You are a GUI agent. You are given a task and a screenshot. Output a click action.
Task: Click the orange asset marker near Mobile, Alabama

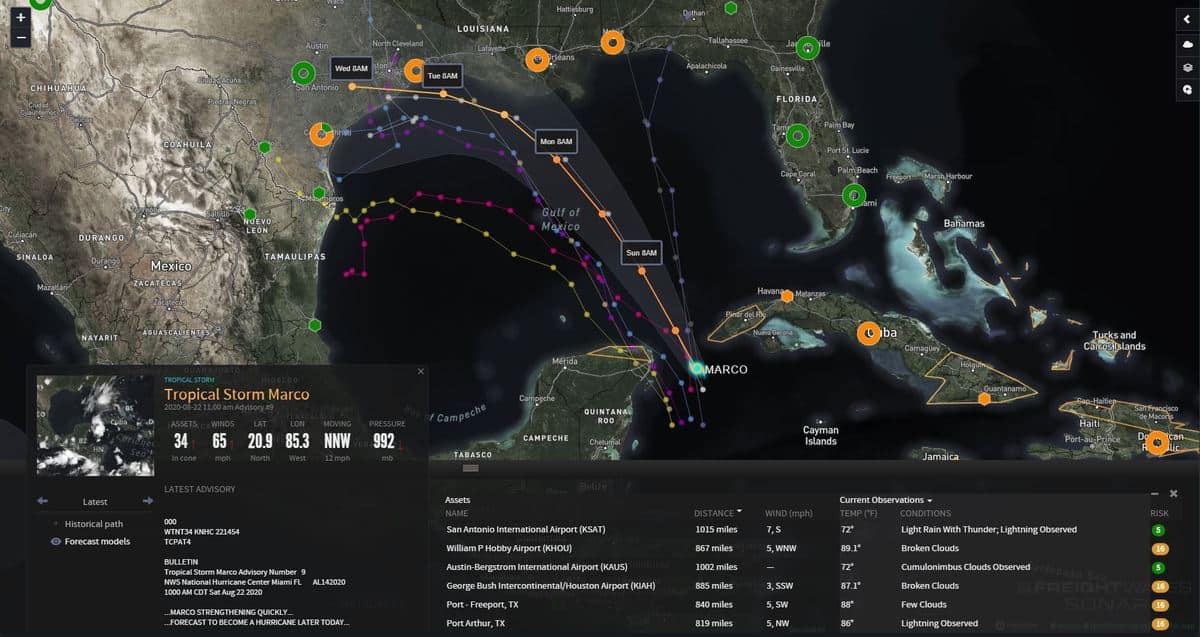click(613, 42)
